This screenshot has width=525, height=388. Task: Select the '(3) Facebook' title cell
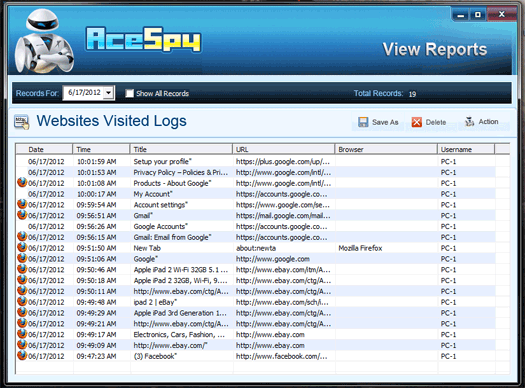(155, 356)
